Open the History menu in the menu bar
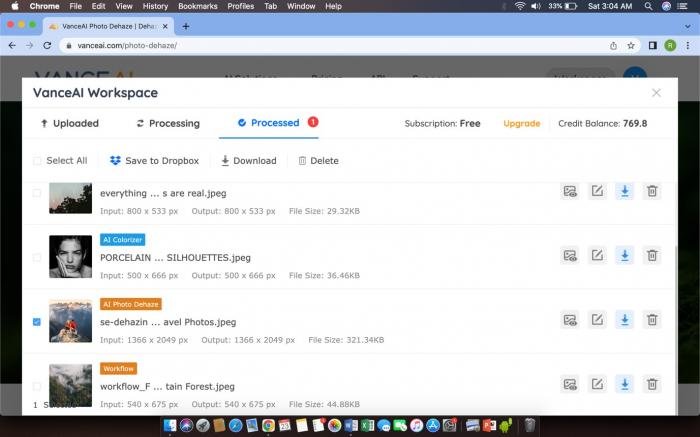The width and height of the screenshot is (700, 437). (155, 6)
